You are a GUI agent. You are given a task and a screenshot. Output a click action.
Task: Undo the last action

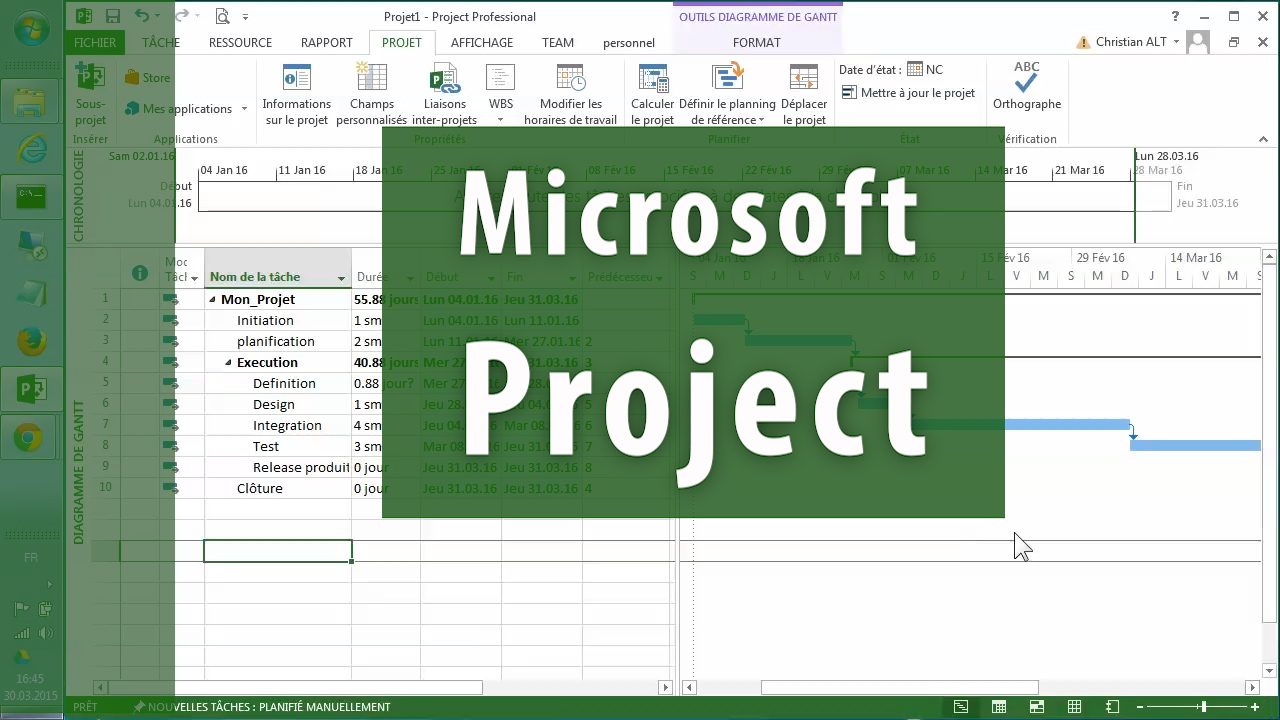(141, 16)
